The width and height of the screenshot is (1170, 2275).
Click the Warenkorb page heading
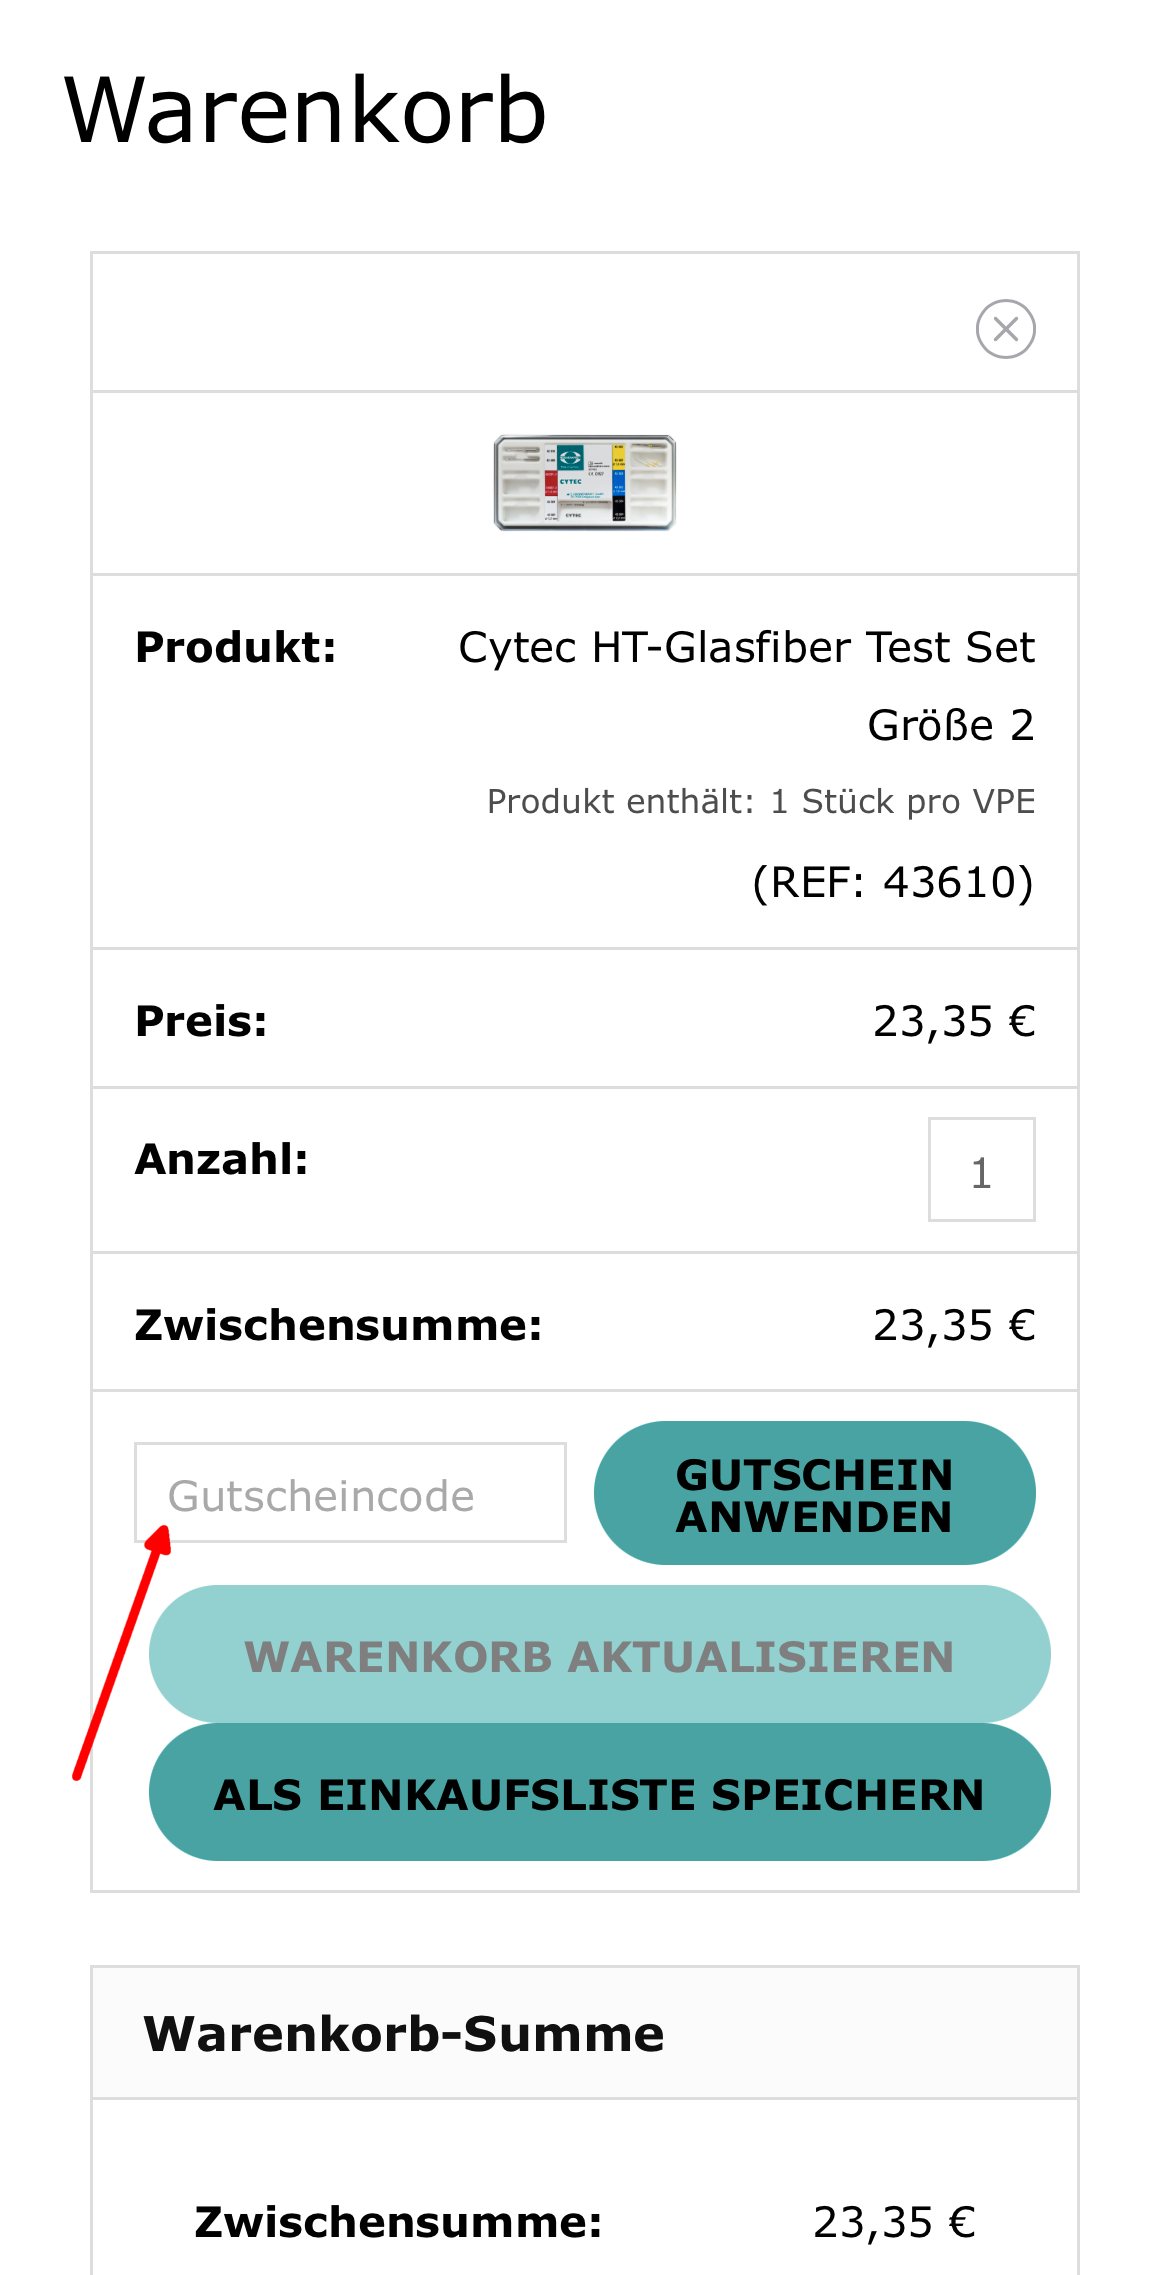(306, 111)
